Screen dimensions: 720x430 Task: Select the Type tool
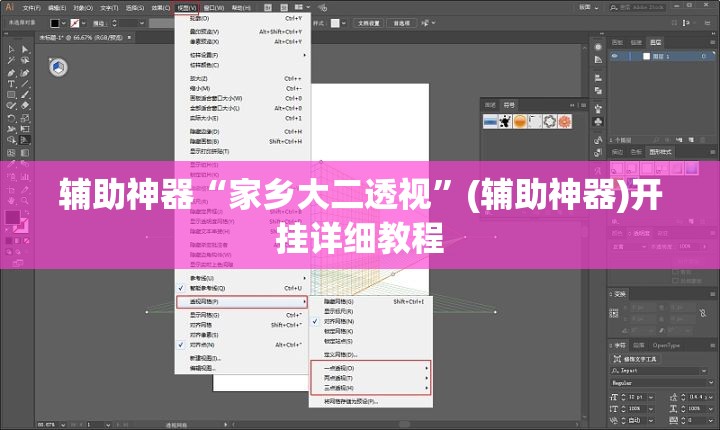coord(11,84)
